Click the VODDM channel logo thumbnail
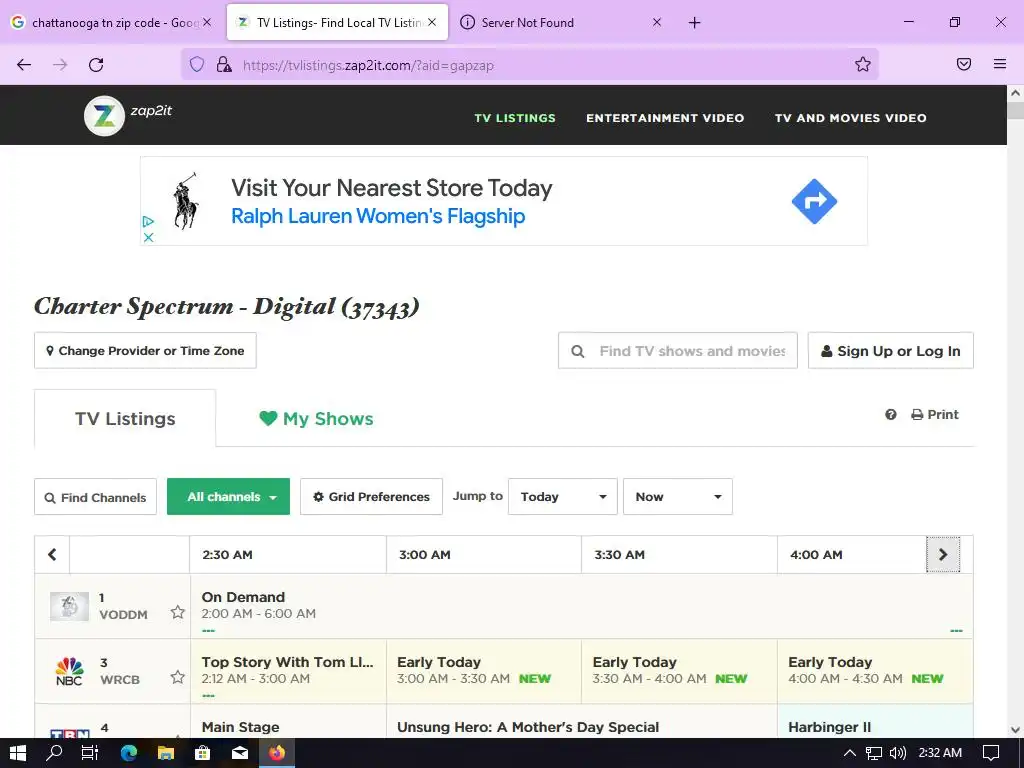This screenshot has height=768, width=1024. pyautogui.click(x=69, y=606)
